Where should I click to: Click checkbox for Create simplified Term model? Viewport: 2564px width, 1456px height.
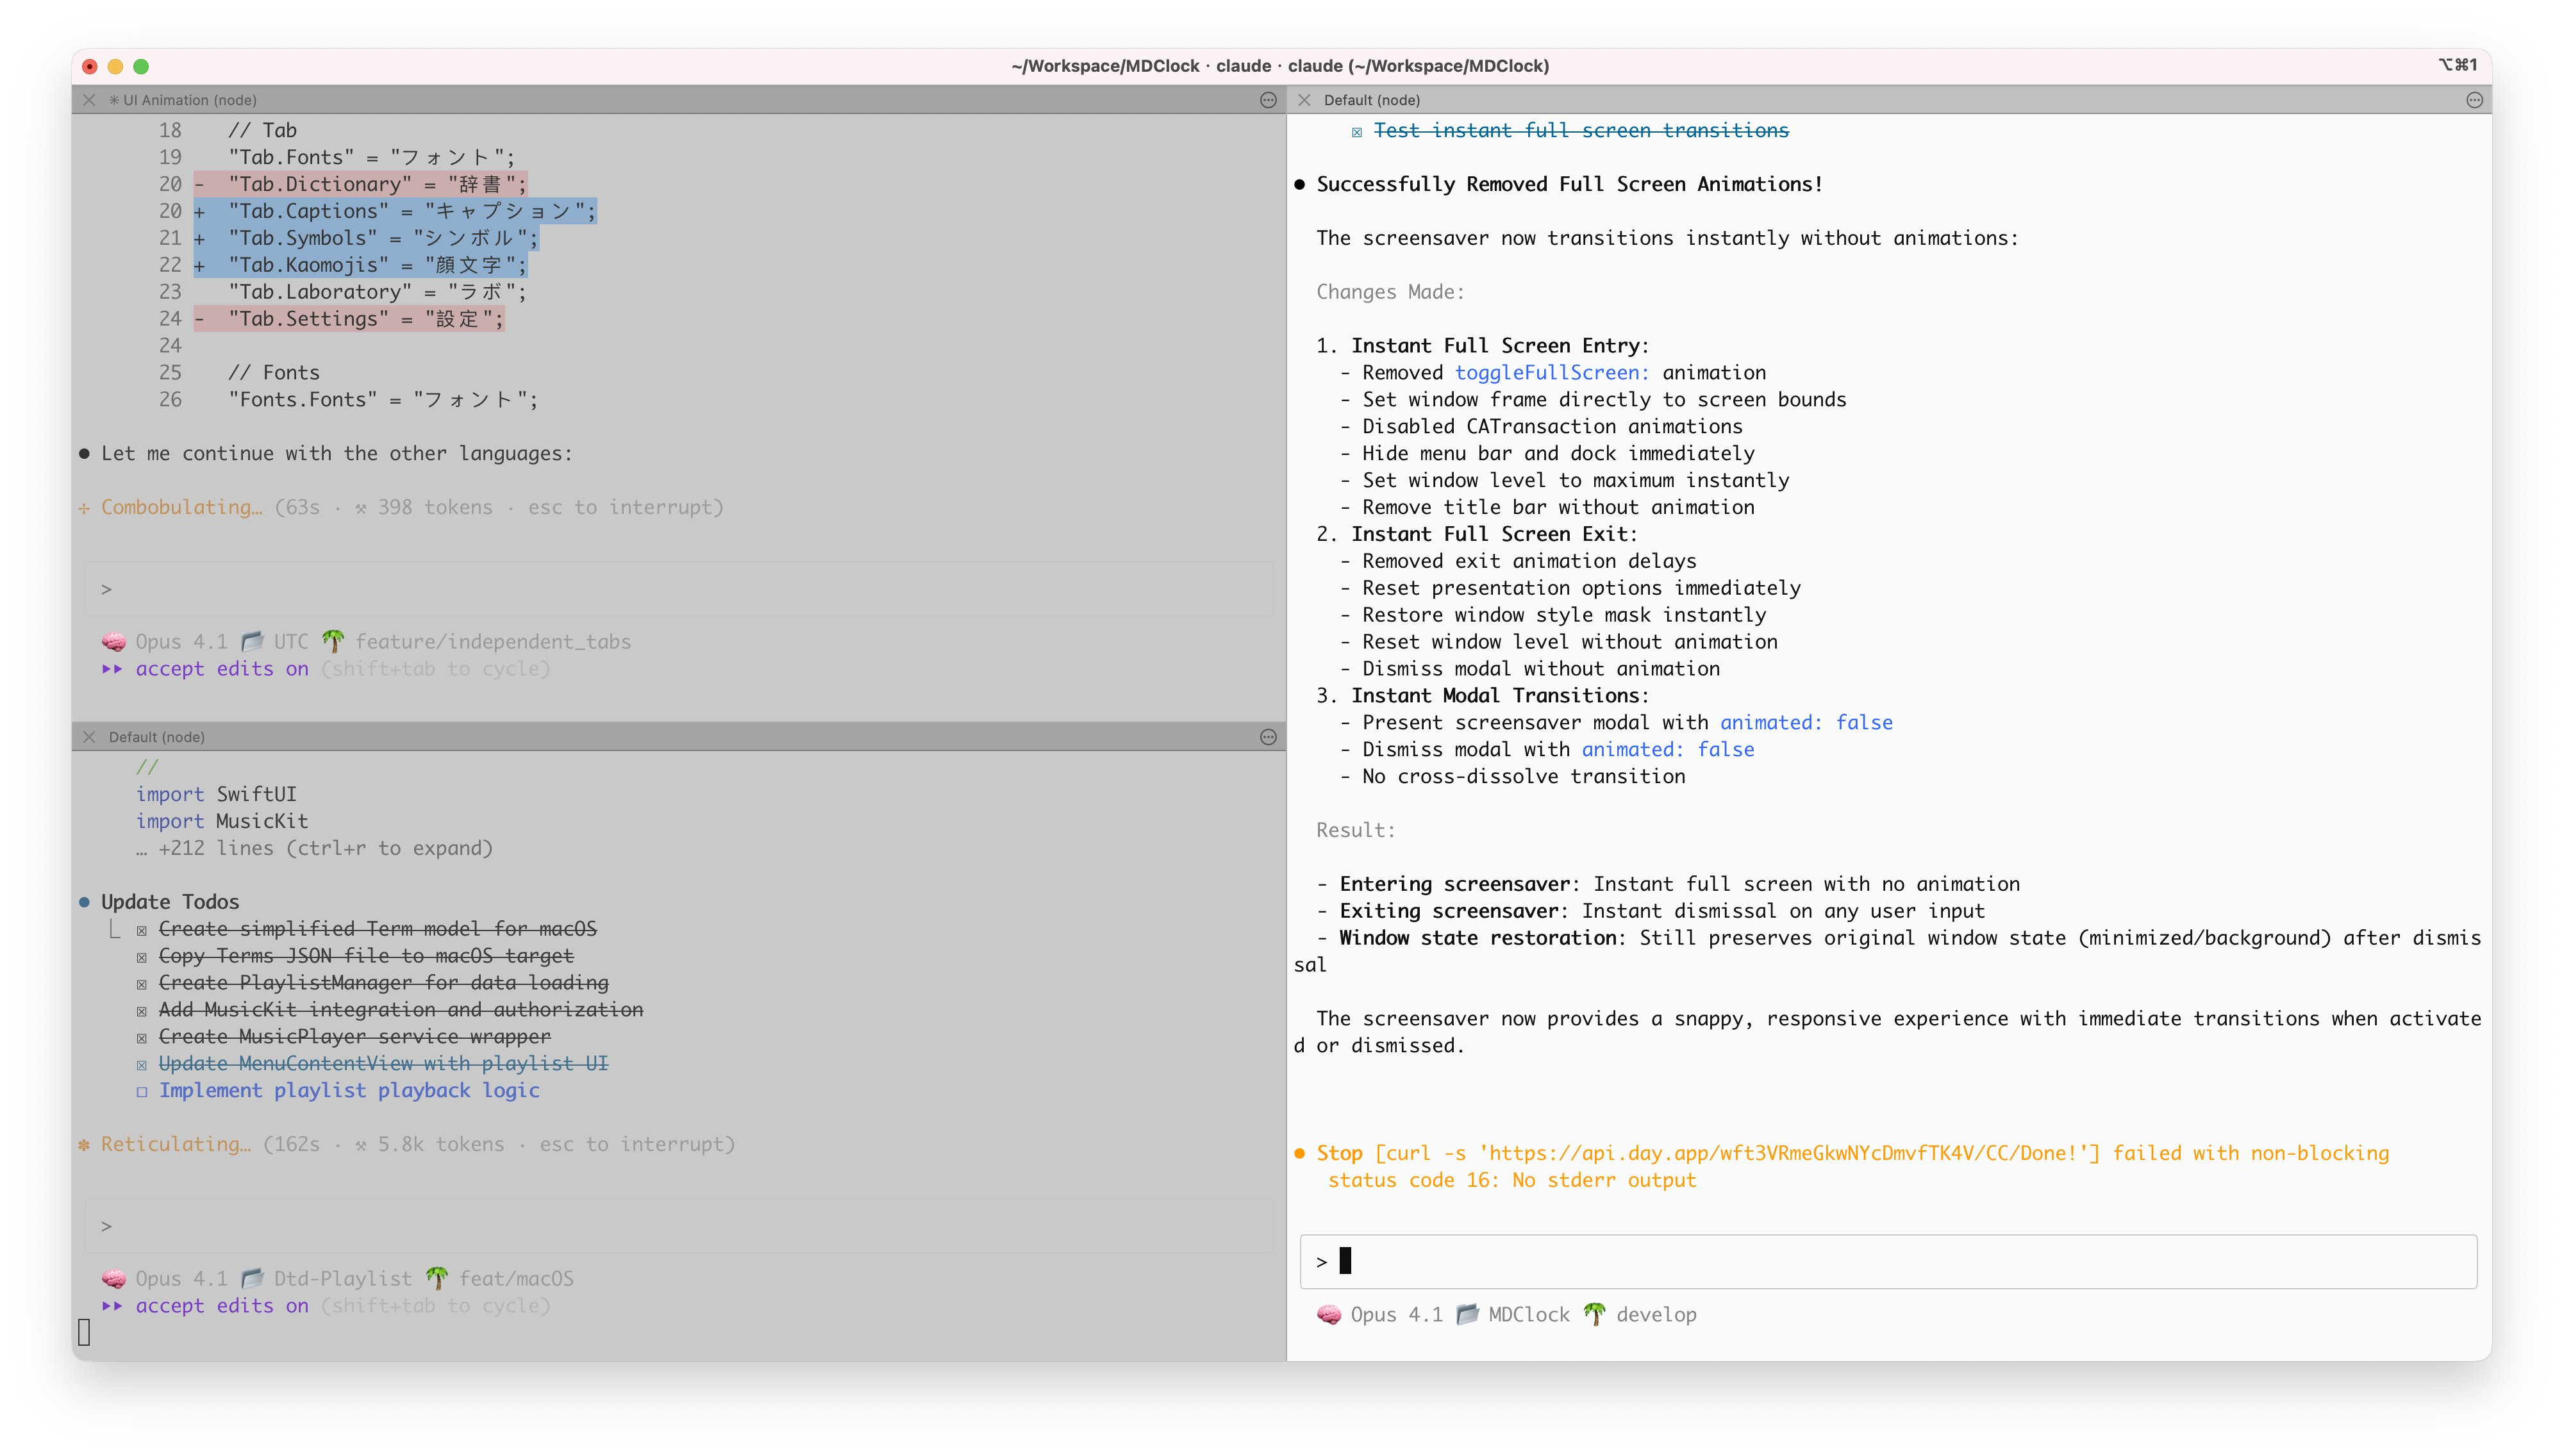click(141, 930)
